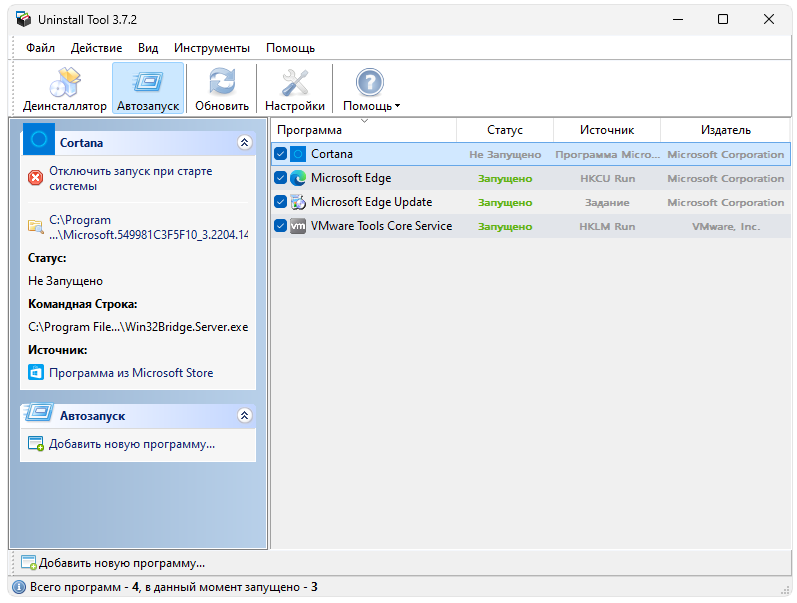Click the VMware Tools Core Service icon
Image resolution: width=797 pixels, height=603 pixels.
point(298,226)
